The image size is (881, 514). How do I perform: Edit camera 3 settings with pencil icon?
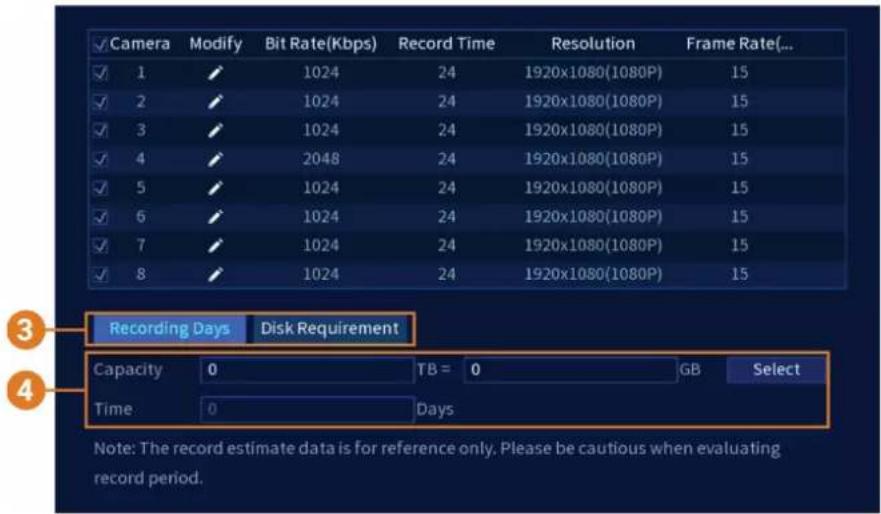click(x=215, y=130)
